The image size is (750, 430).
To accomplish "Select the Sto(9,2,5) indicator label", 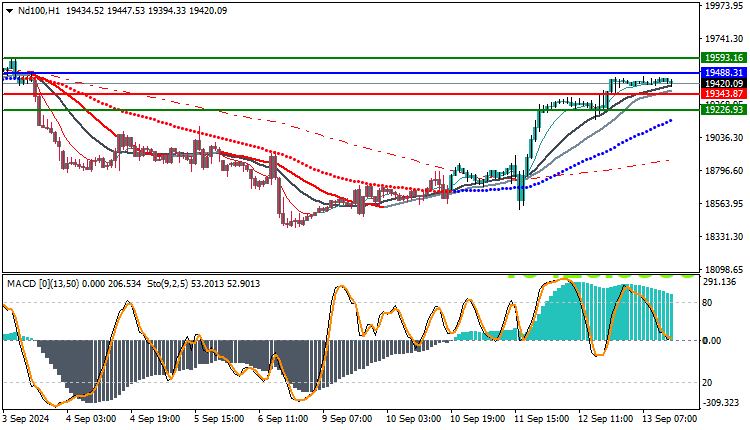I will pyautogui.click(x=167, y=284).
